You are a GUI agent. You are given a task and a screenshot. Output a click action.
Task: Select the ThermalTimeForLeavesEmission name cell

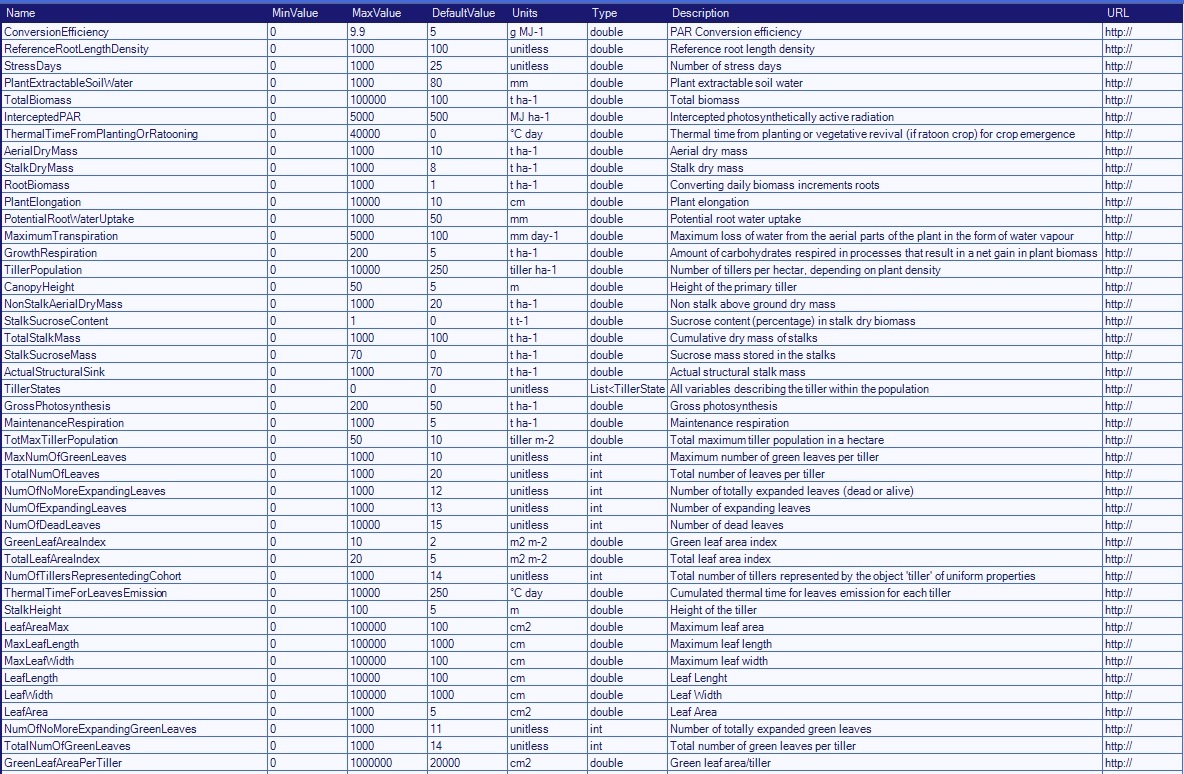(x=134, y=593)
